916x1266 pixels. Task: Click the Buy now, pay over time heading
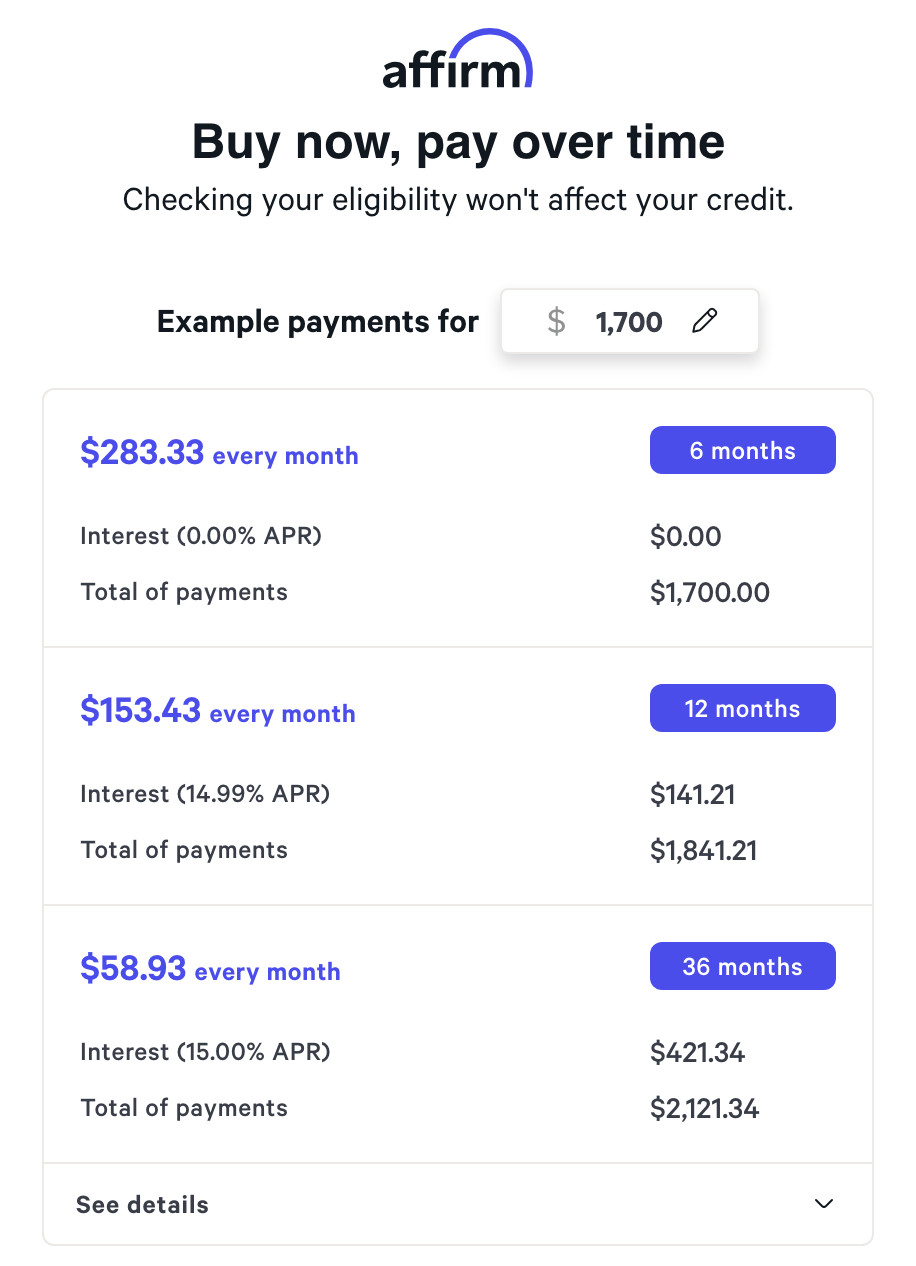point(458,141)
